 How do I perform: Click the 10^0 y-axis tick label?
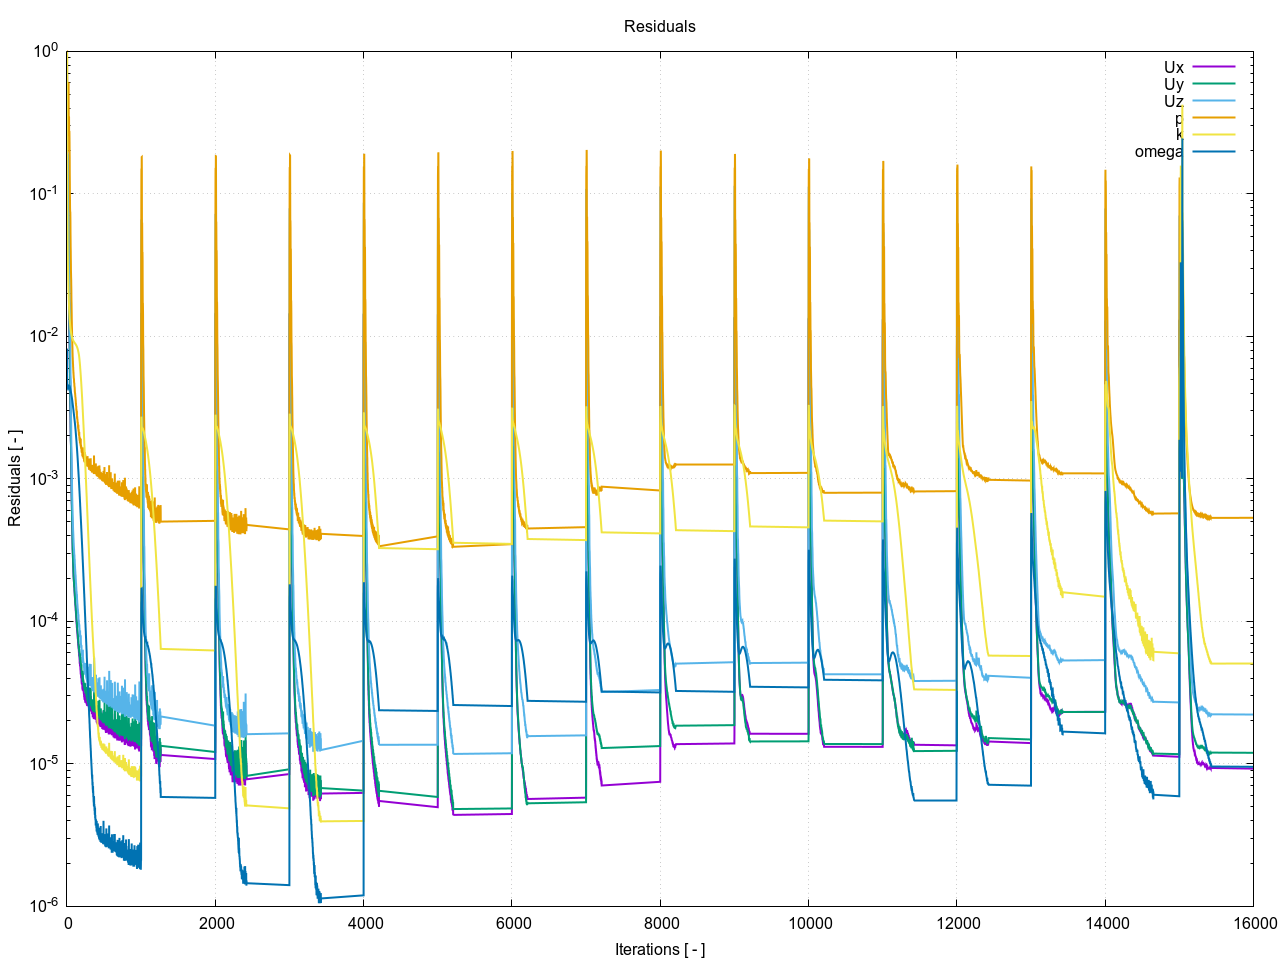[44, 51]
